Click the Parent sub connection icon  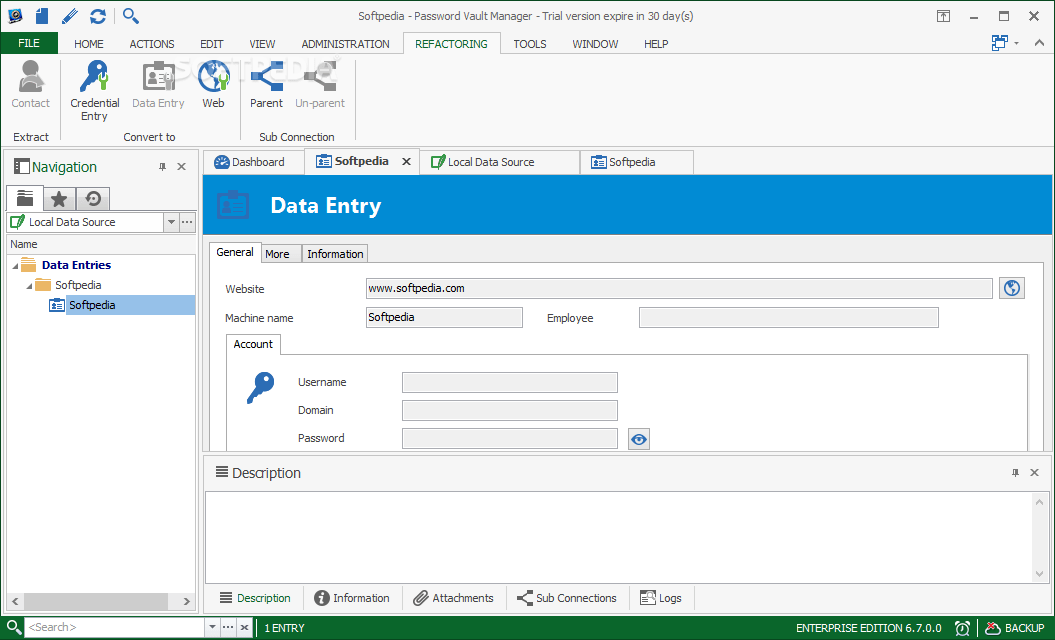click(266, 84)
